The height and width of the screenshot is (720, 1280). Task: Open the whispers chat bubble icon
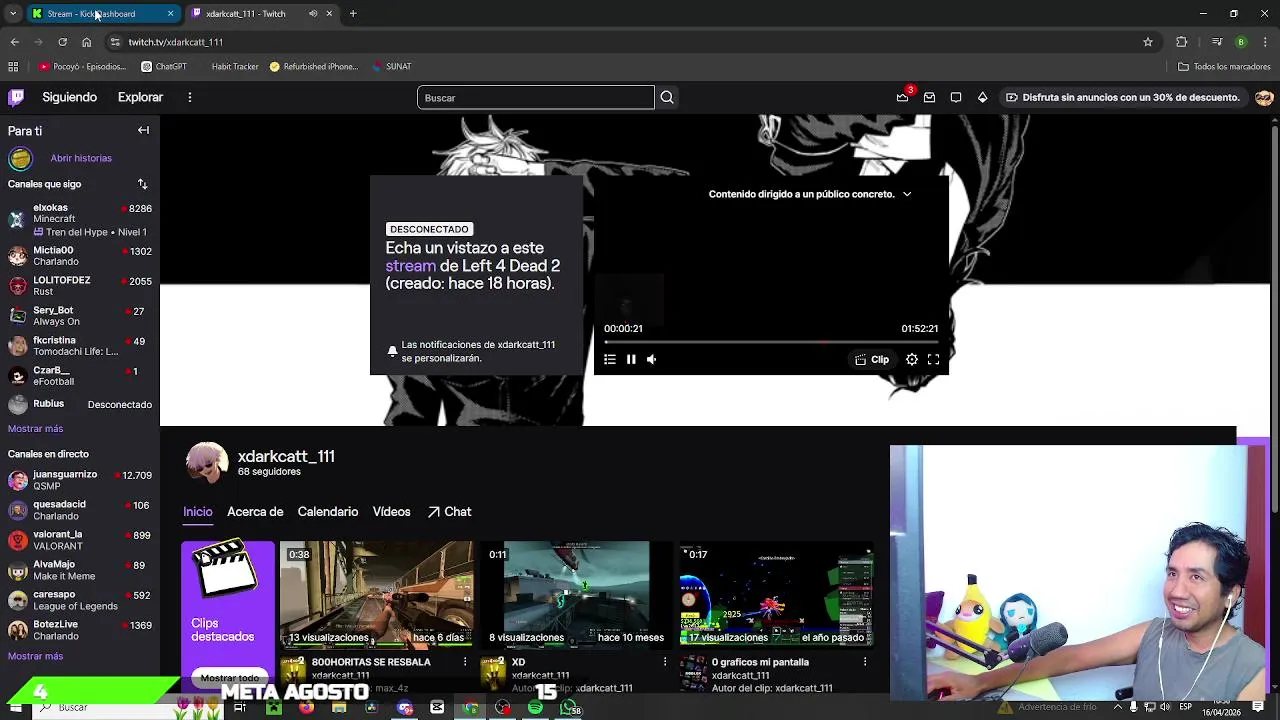(x=956, y=97)
